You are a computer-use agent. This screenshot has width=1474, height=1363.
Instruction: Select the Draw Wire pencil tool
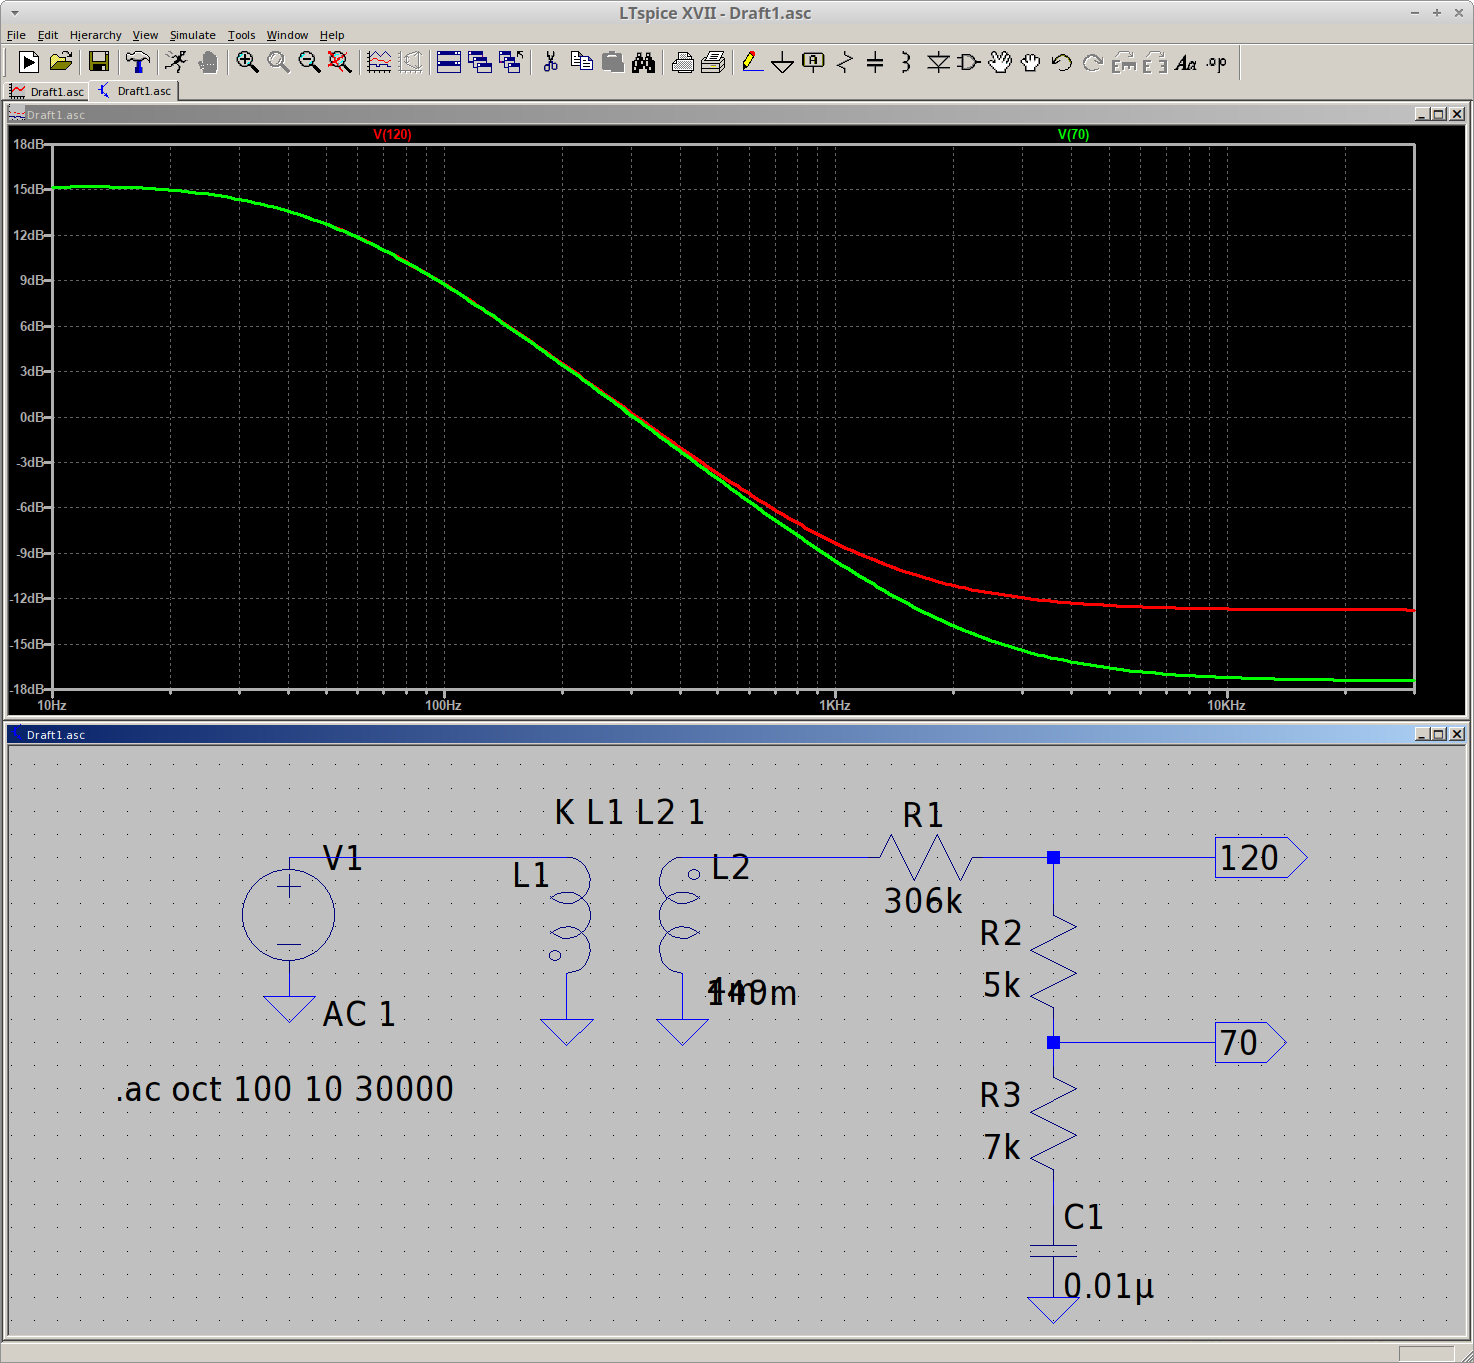pyautogui.click(x=752, y=62)
